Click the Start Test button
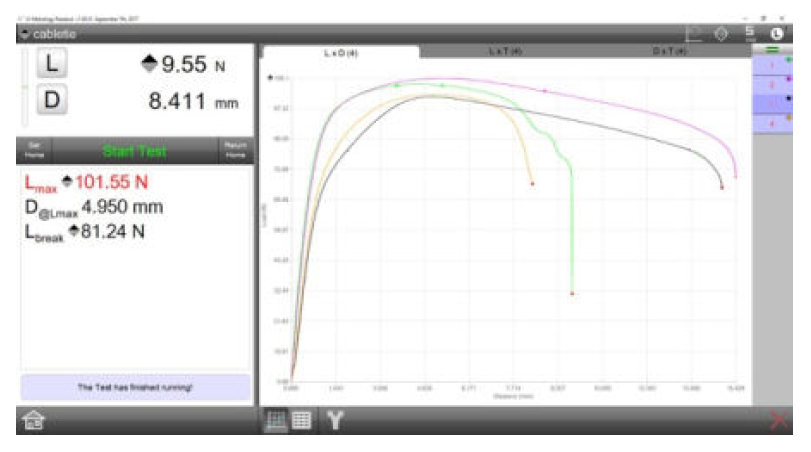 point(134,152)
